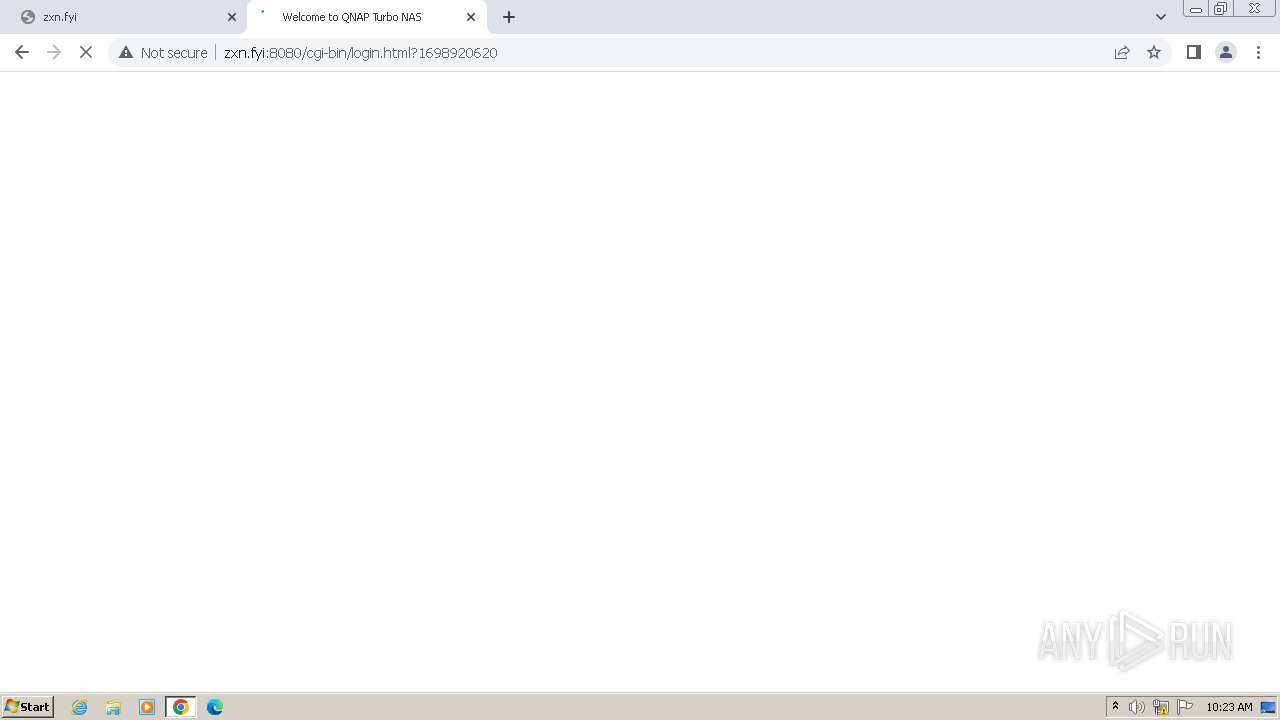Click the forward navigation arrow

point(54,52)
